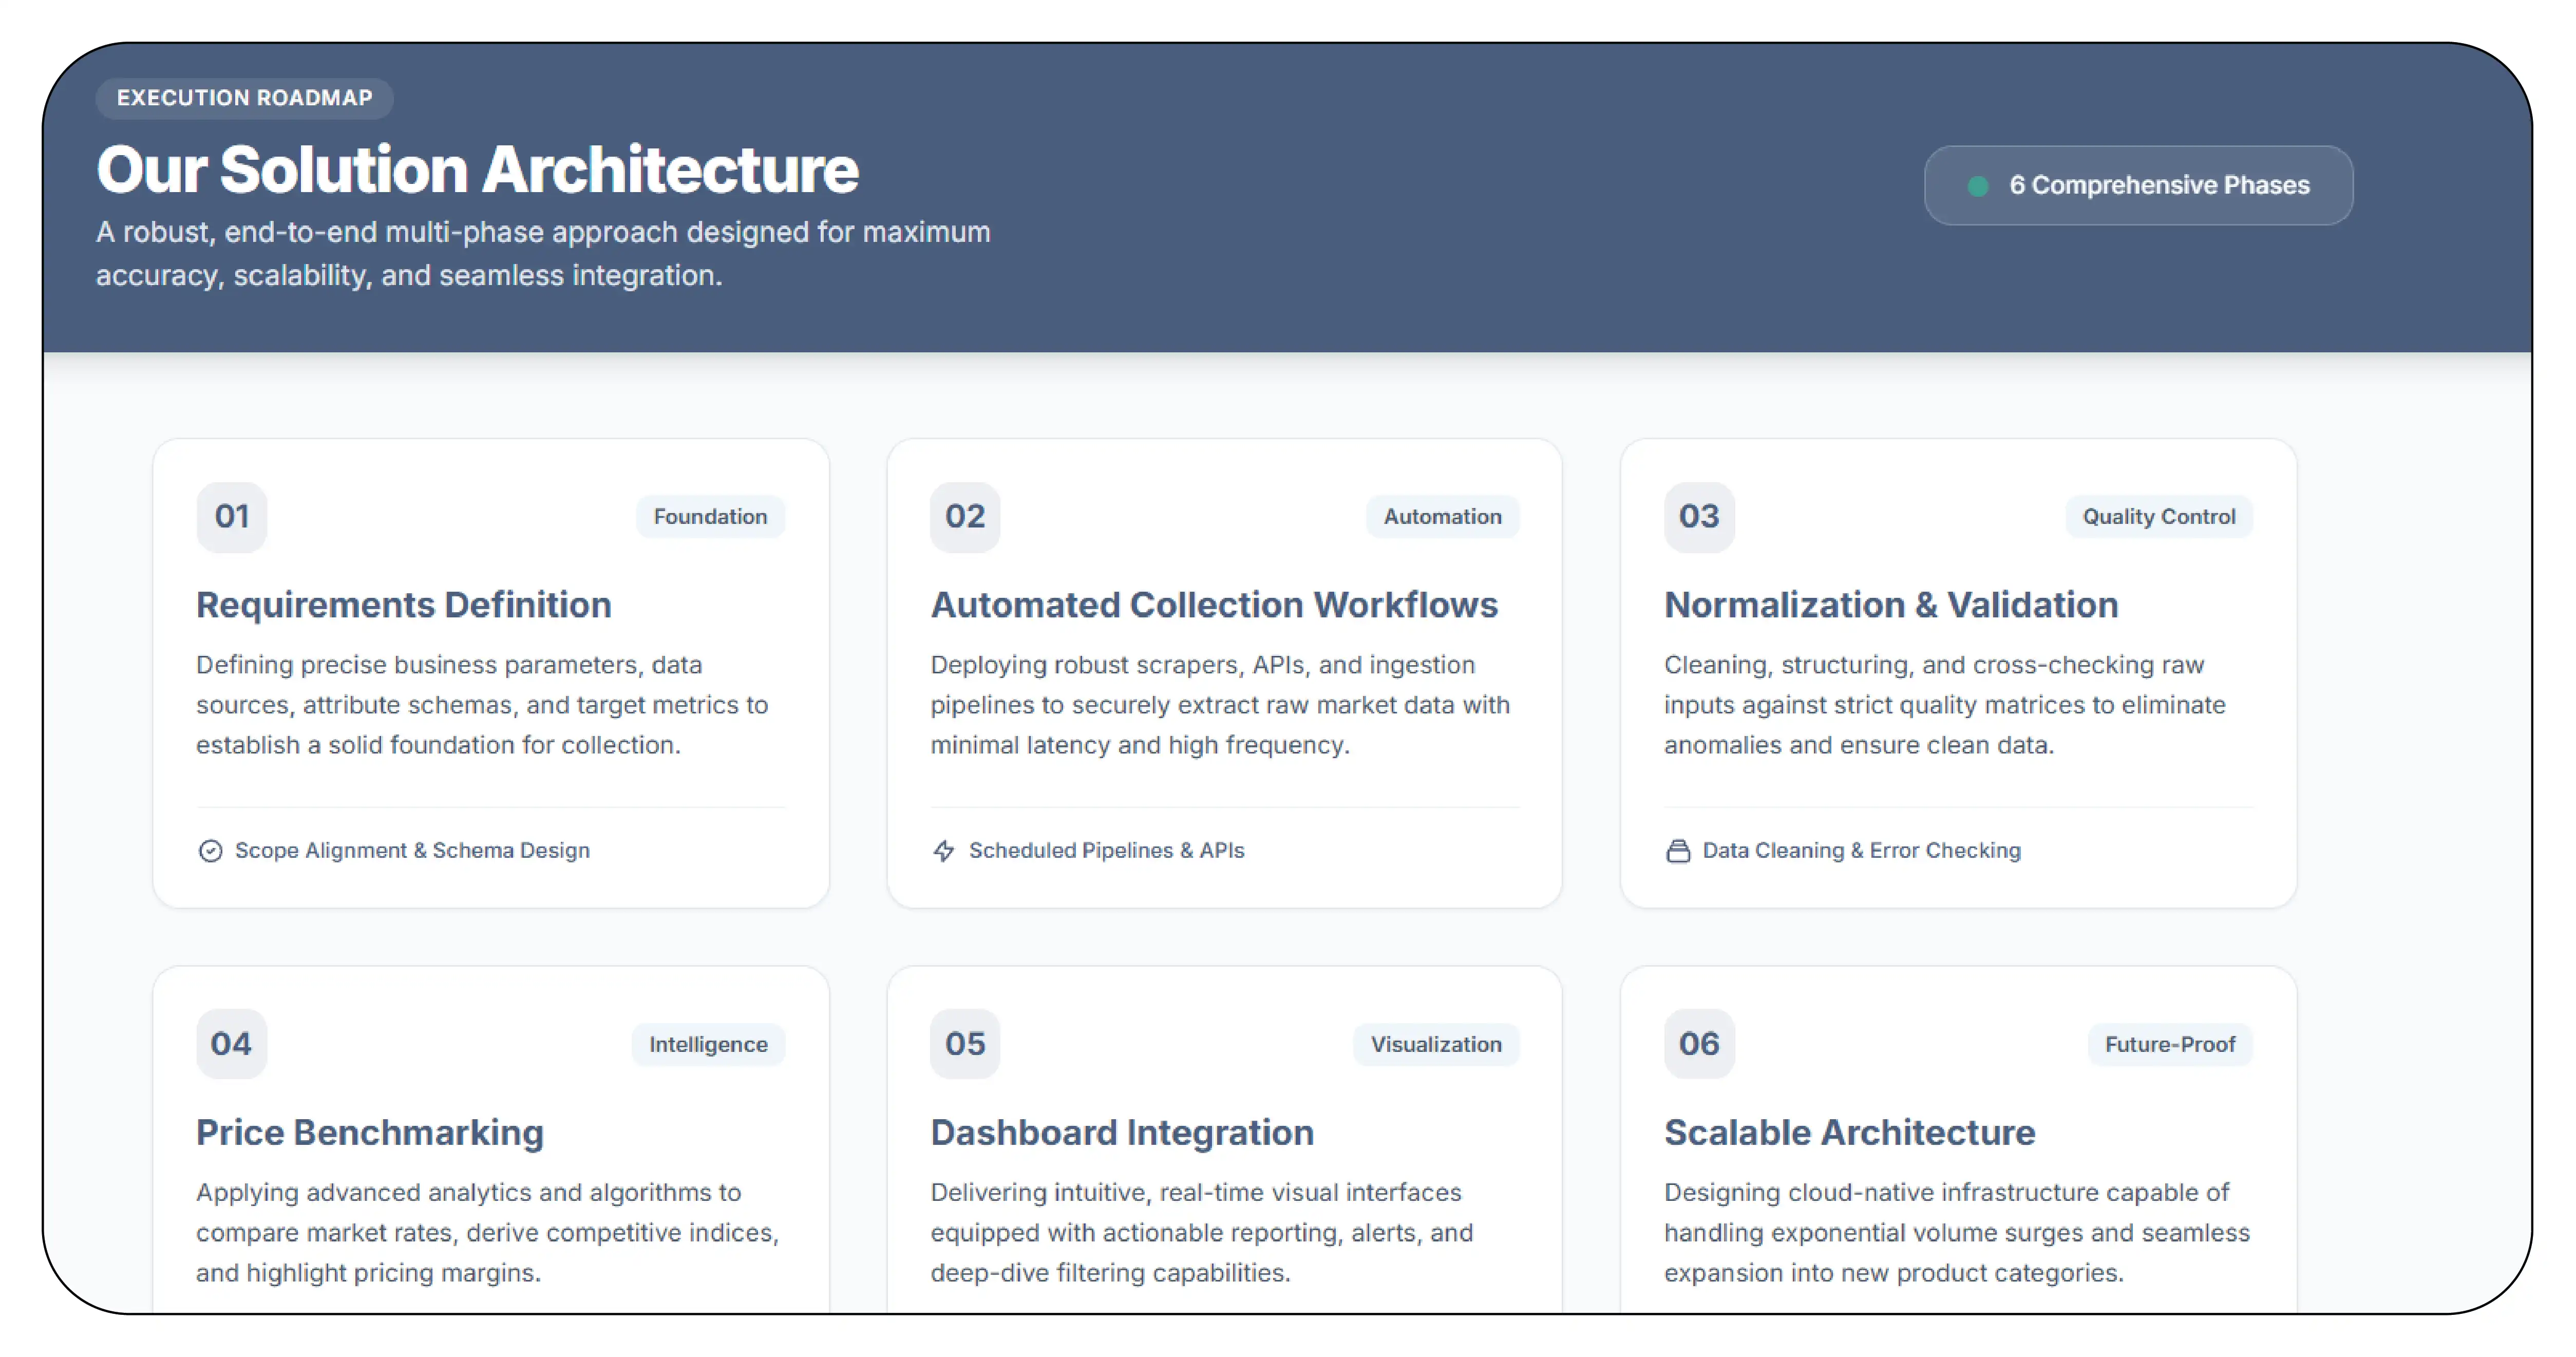
Task: Open the Normalization & Validation title
Action: [x=1890, y=605]
